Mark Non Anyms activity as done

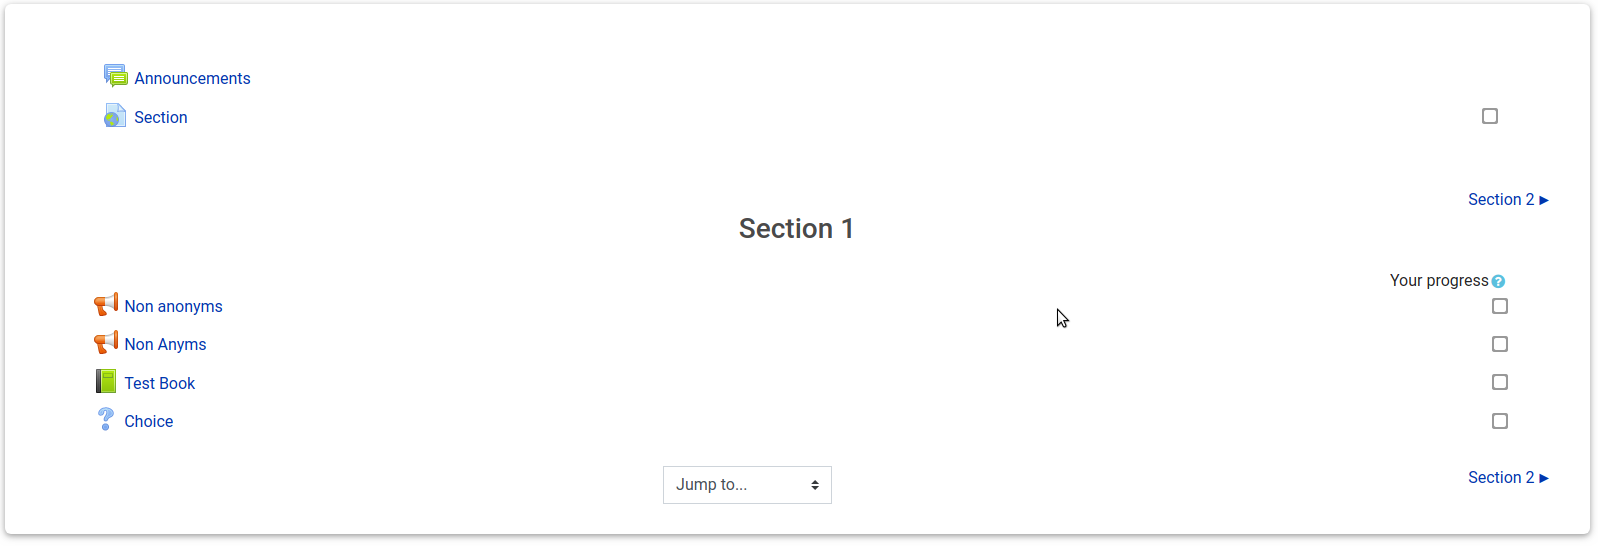1500,344
